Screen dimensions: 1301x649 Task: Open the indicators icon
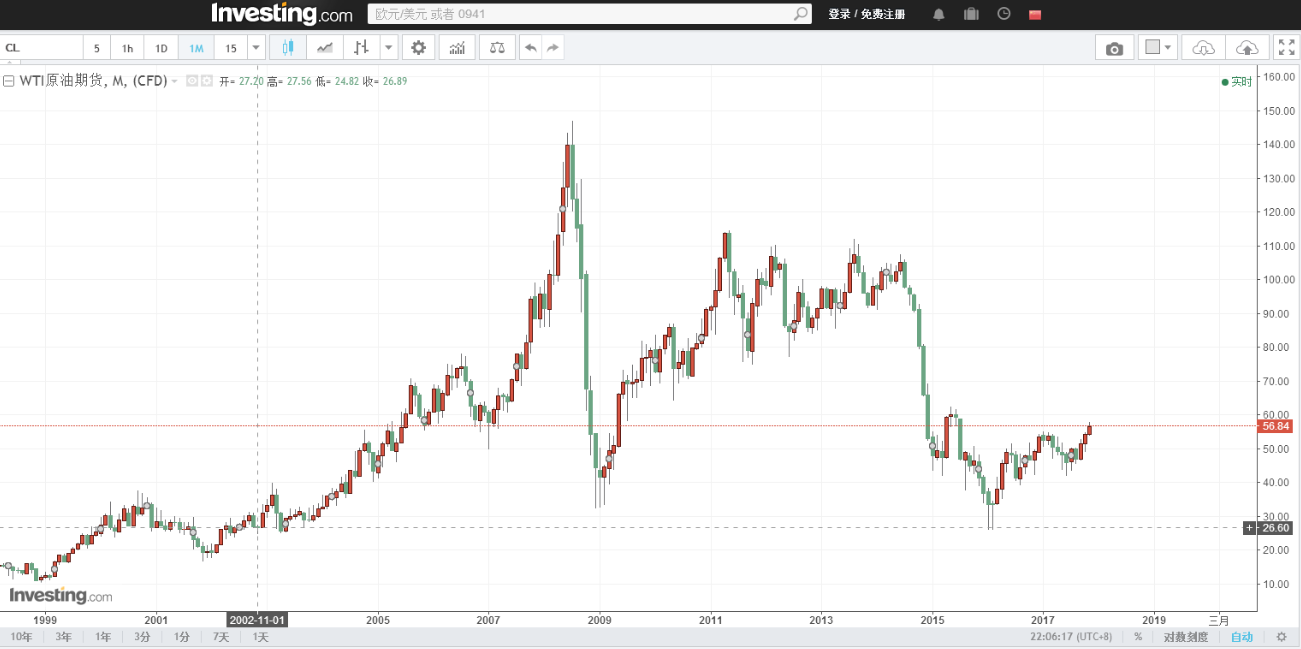[457, 48]
